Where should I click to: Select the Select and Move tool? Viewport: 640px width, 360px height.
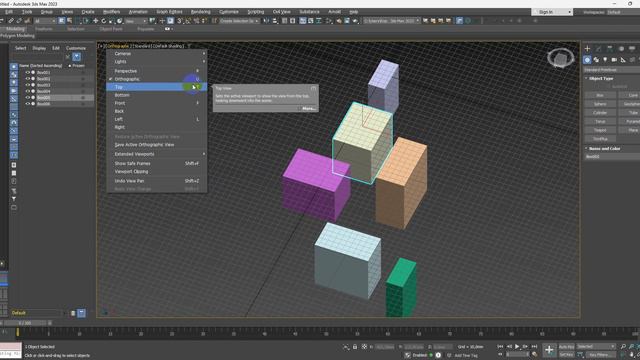[96, 21]
